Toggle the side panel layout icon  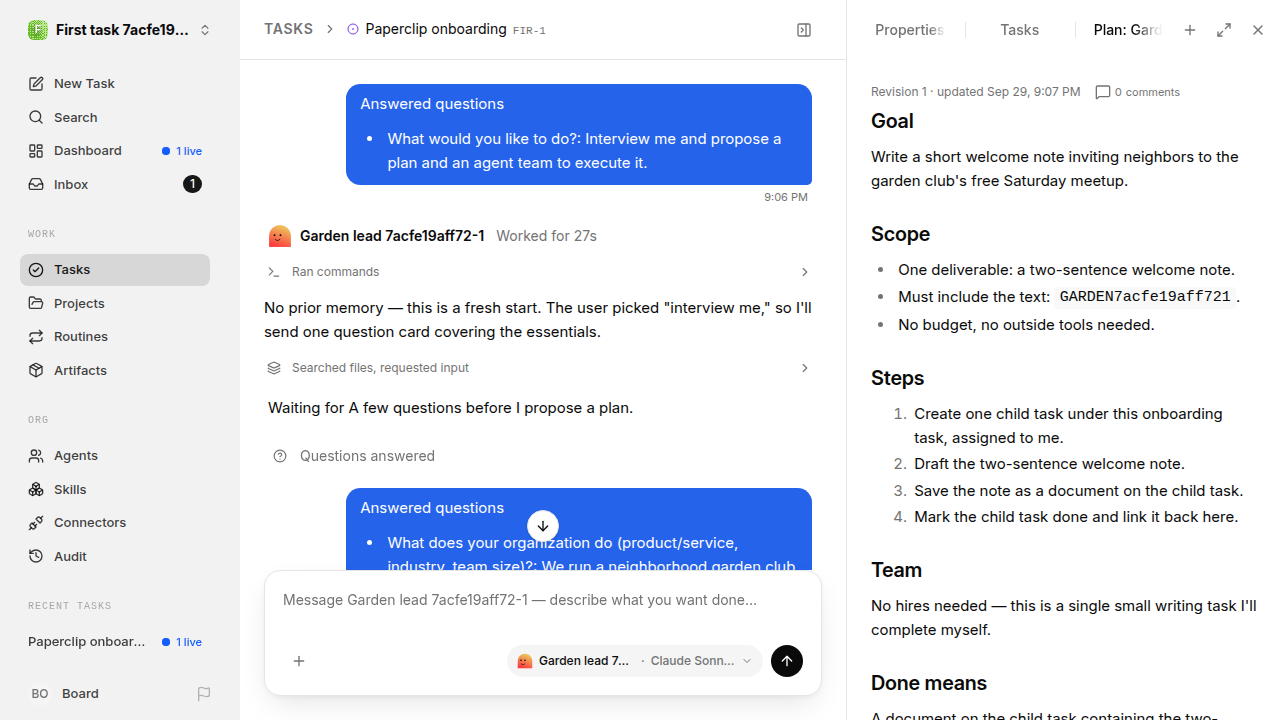804,30
